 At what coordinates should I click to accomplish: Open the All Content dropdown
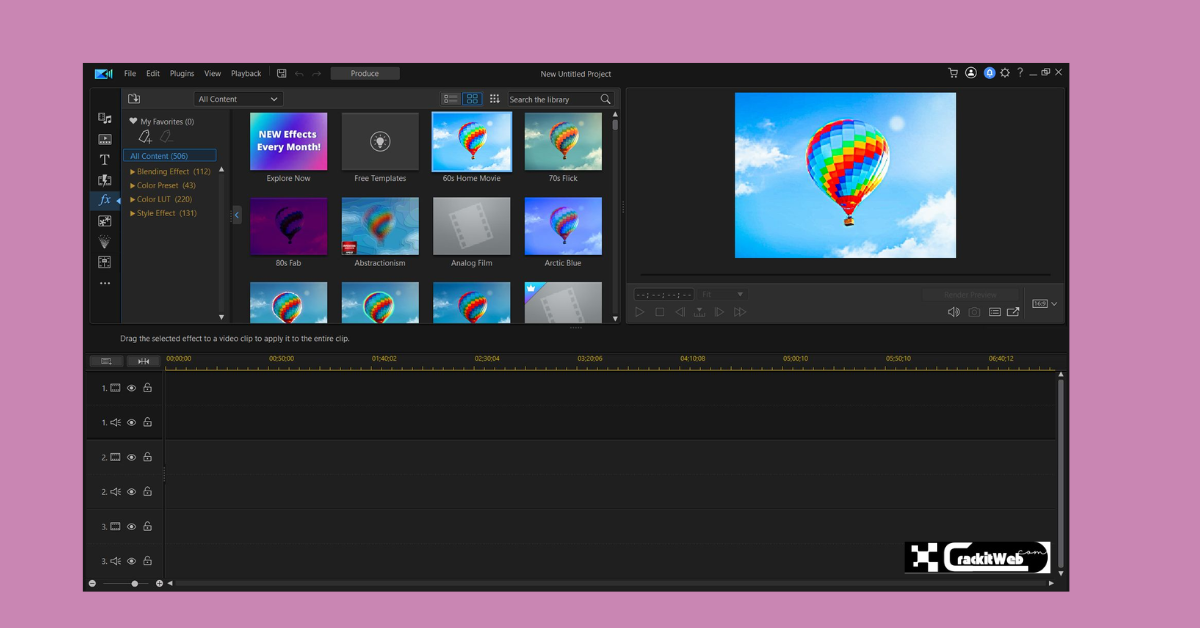point(237,98)
